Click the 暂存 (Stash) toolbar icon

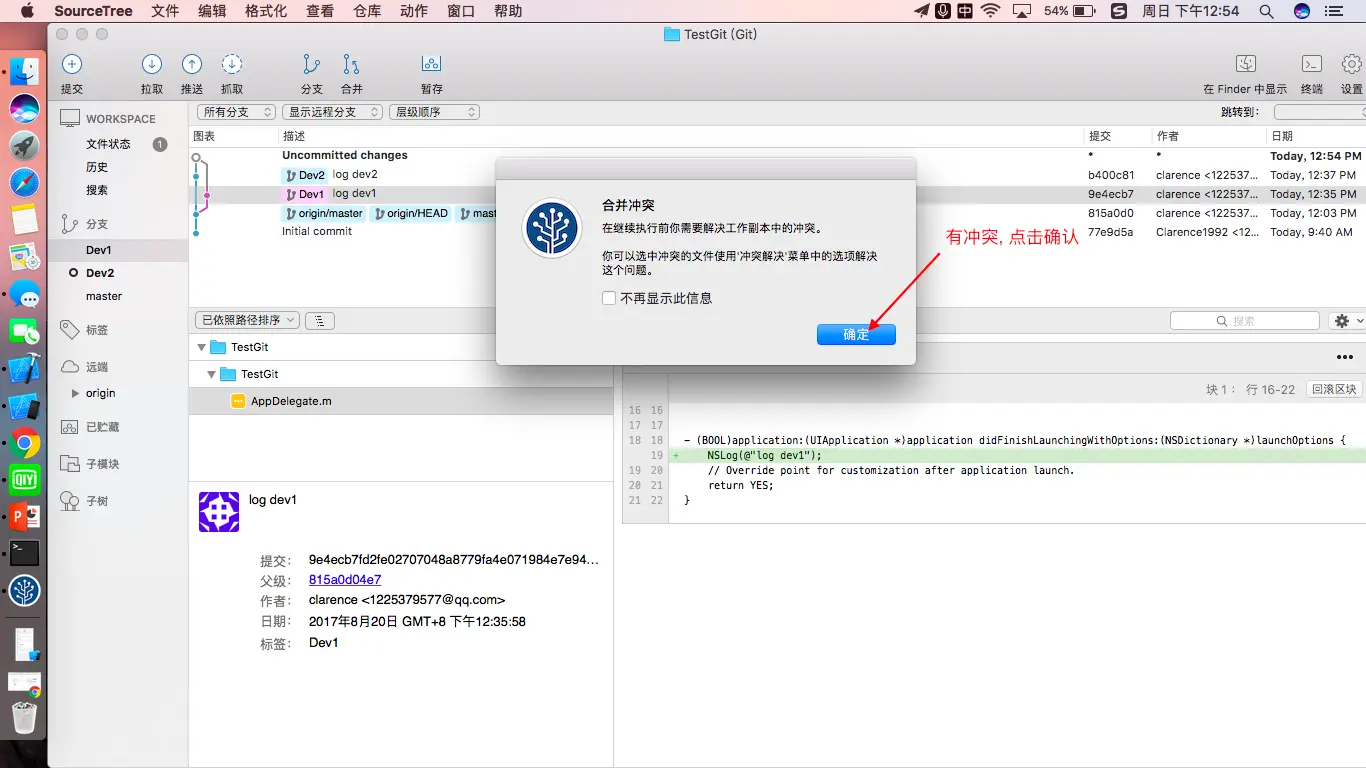click(x=431, y=64)
